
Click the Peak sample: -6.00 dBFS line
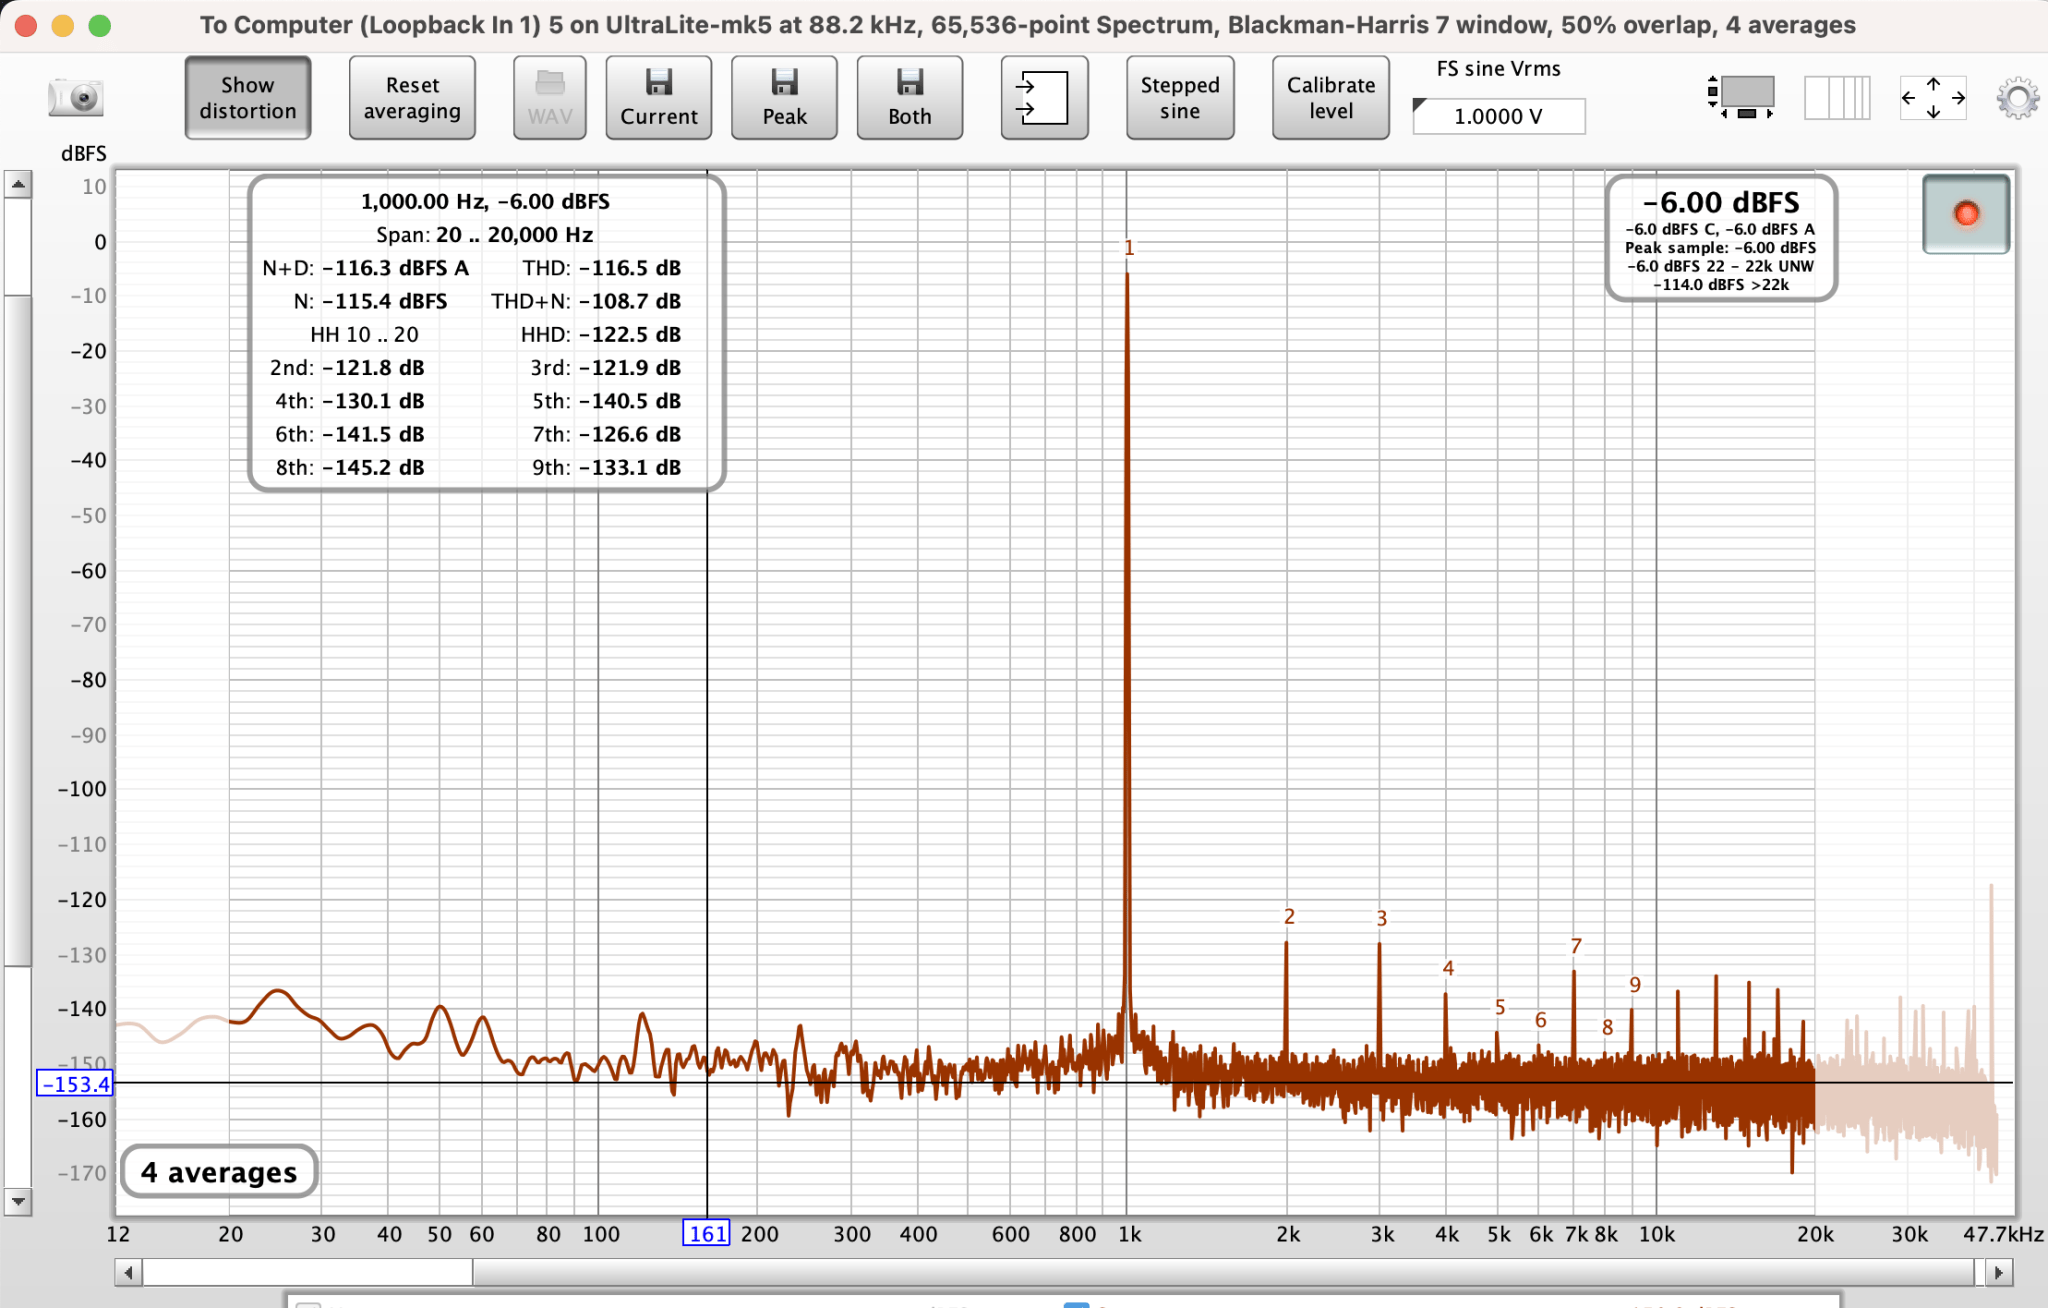(x=1720, y=247)
